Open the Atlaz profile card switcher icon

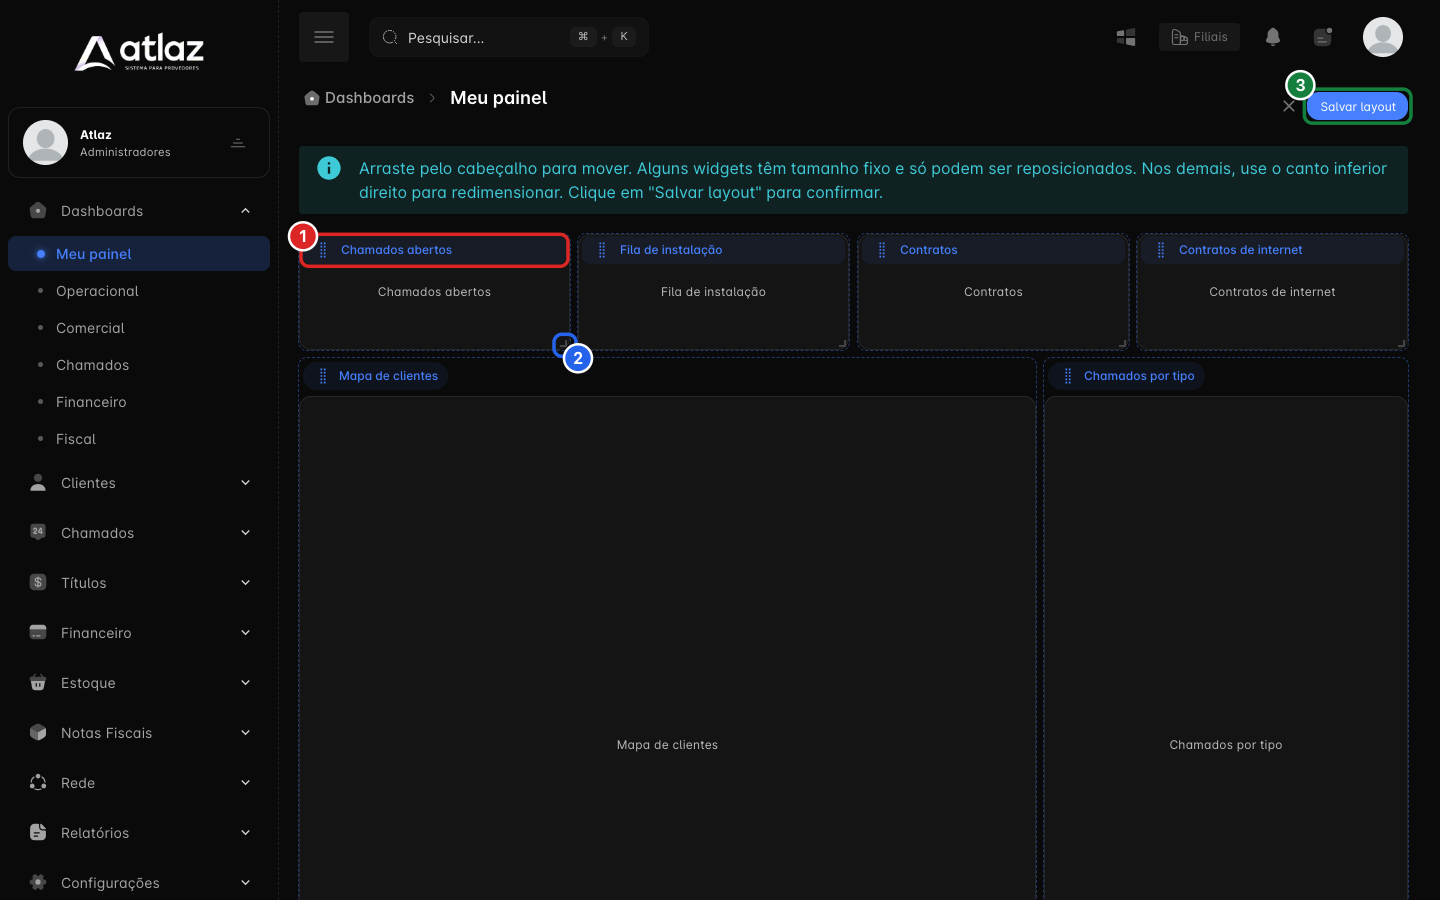click(238, 143)
